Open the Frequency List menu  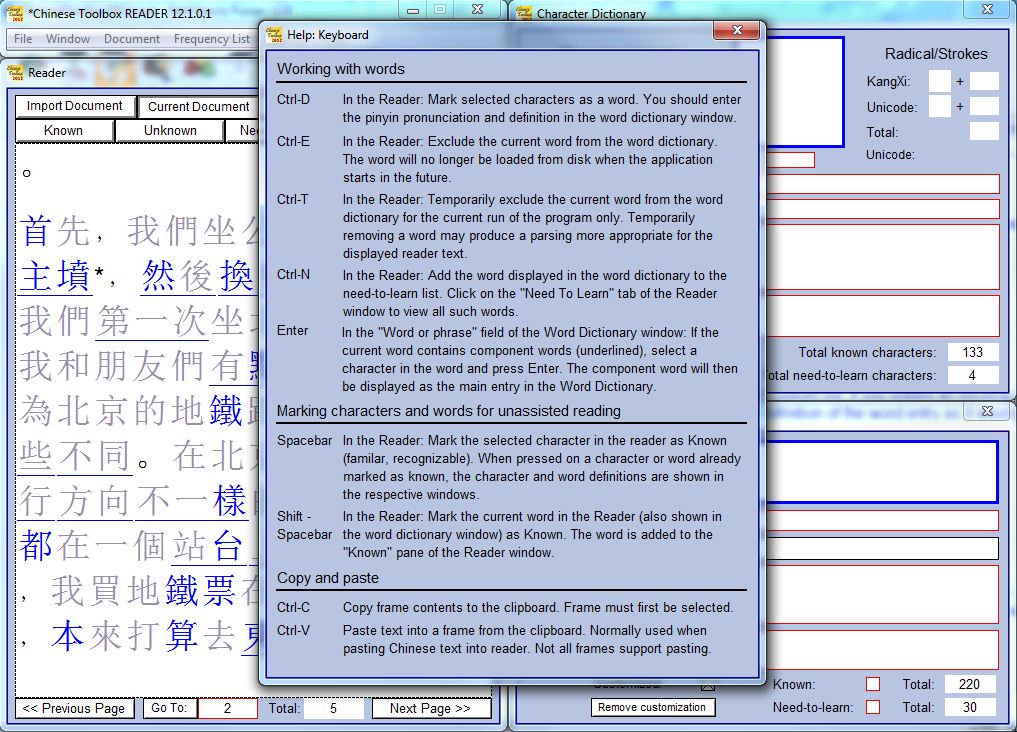point(211,39)
